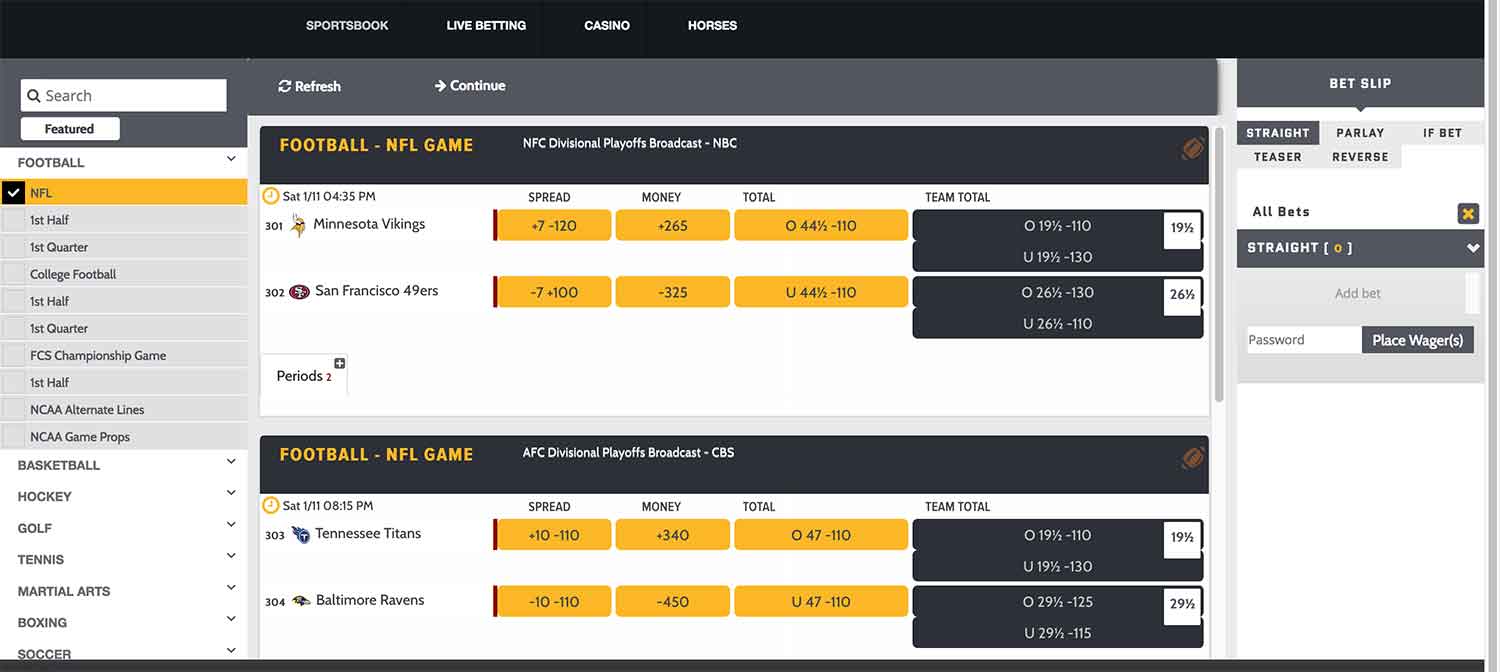Image resolution: width=1500 pixels, height=672 pixels.
Task: Click the Password field in bet slip
Action: click(1304, 340)
